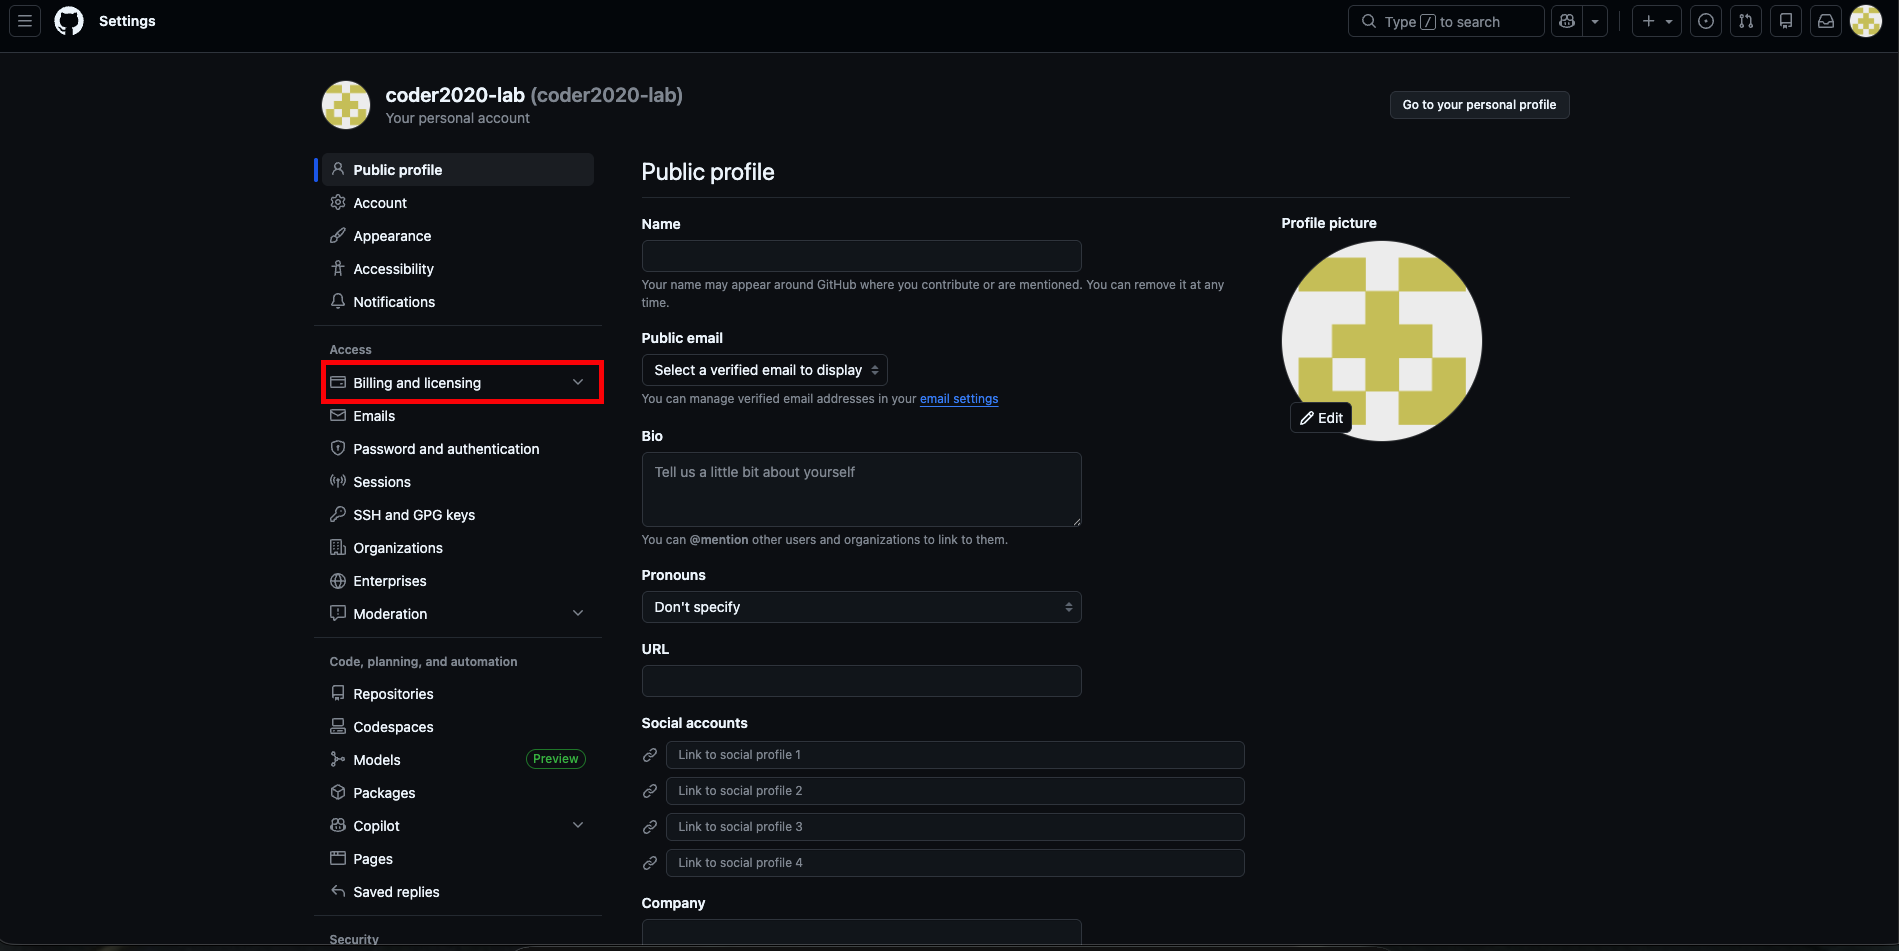Image resolution: width=1899 pixels, height=951 pixels.
Task: Open Copilot chat icon in header
Action: click(1567, 21)
